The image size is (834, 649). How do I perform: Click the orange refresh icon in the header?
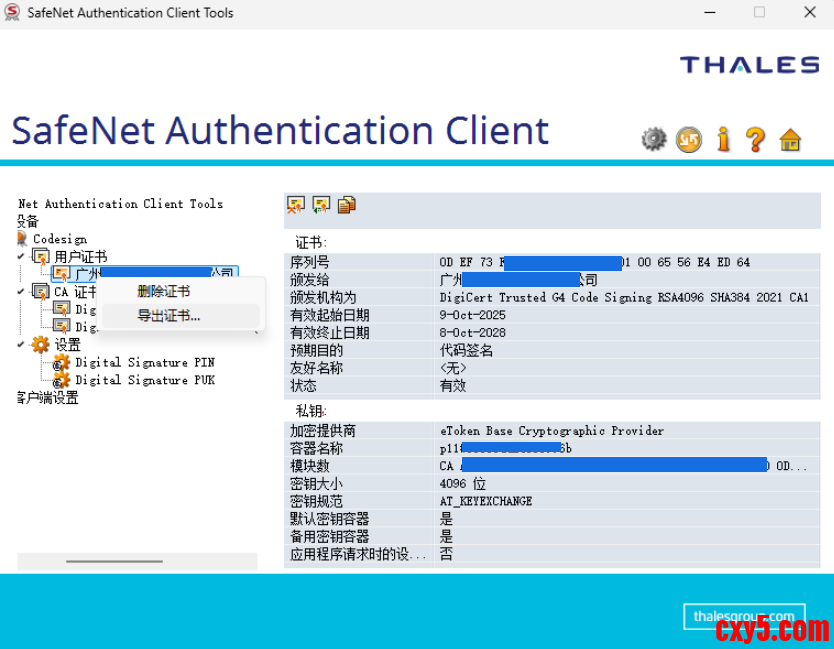tap(688, 140)
